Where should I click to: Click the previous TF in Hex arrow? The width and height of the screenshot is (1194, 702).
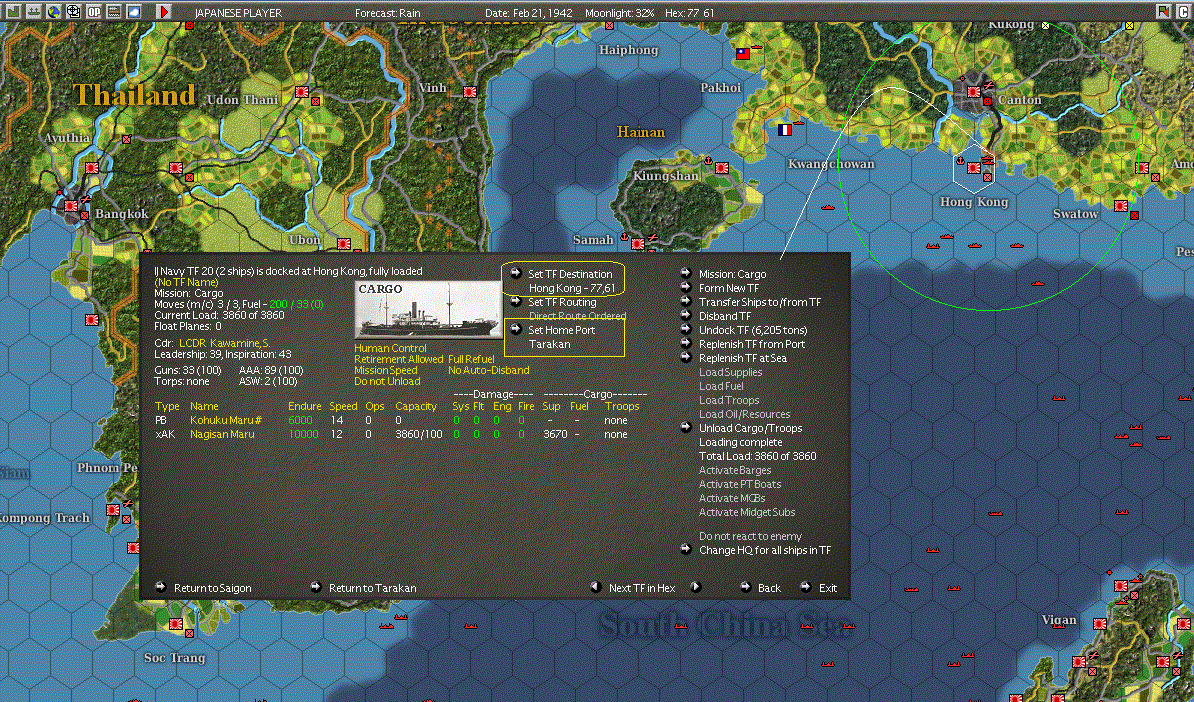[x=596, y=587]
